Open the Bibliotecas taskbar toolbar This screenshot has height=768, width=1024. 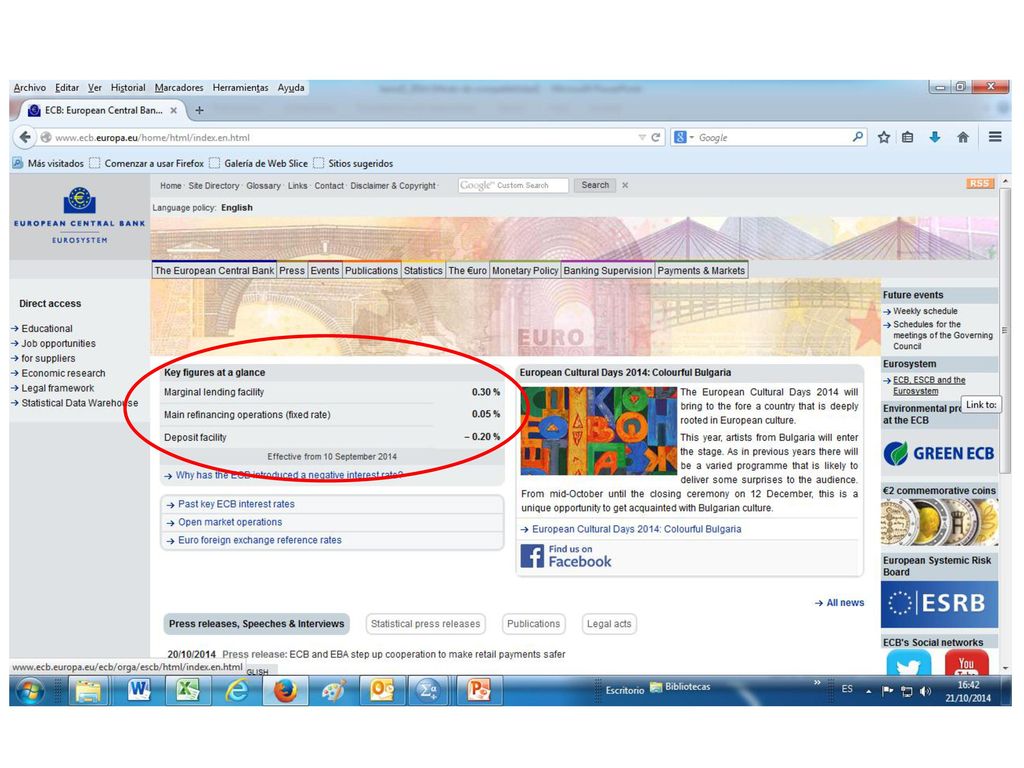pos(680,686)
